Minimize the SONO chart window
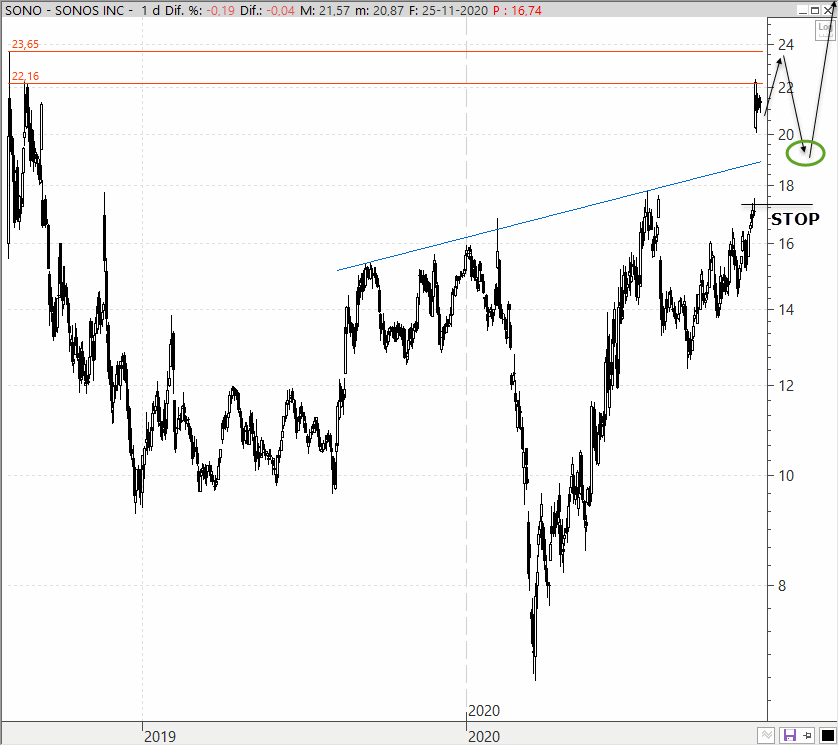 click(802, 11)
